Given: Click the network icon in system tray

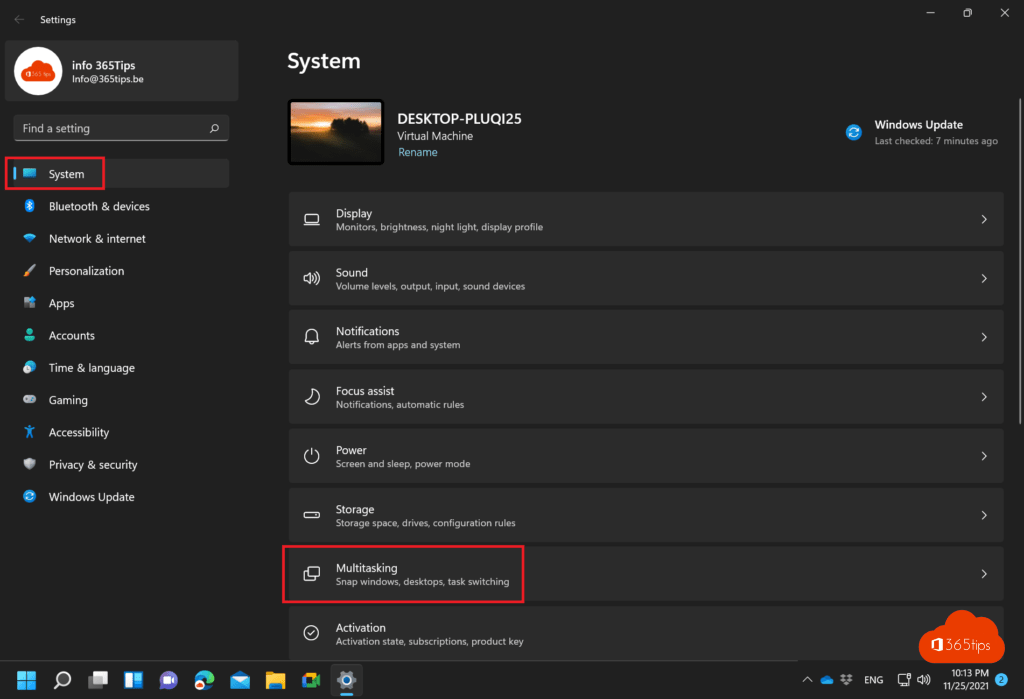Looking at the screenshot, I should 904,680.
